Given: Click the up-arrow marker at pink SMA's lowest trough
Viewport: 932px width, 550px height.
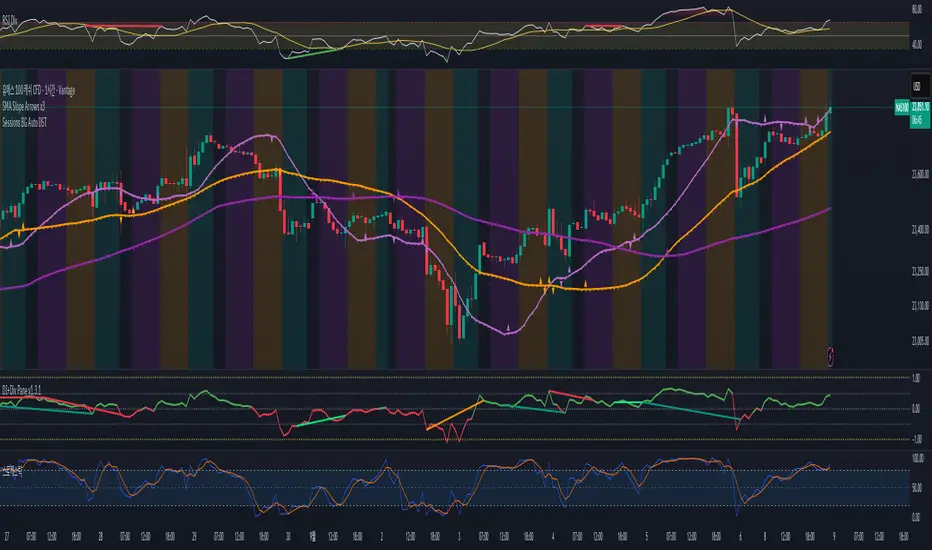Looking at the screenshot, I should (x=511, y=326).
